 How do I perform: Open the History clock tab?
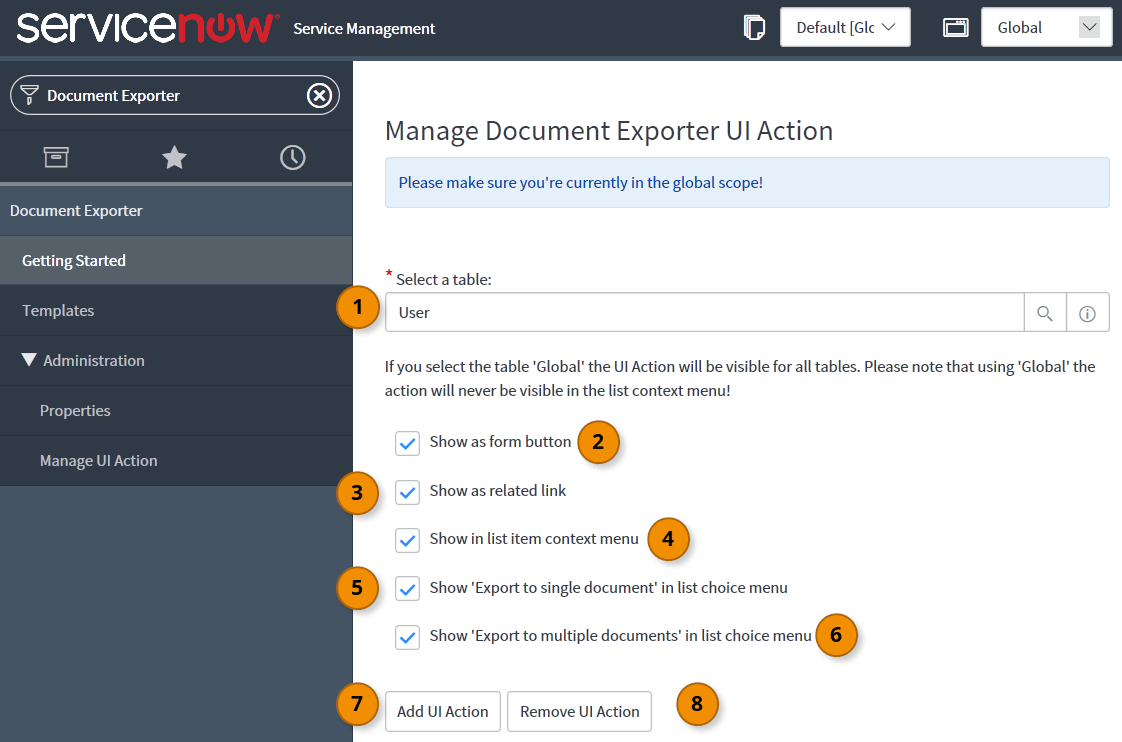pos(293,157)
